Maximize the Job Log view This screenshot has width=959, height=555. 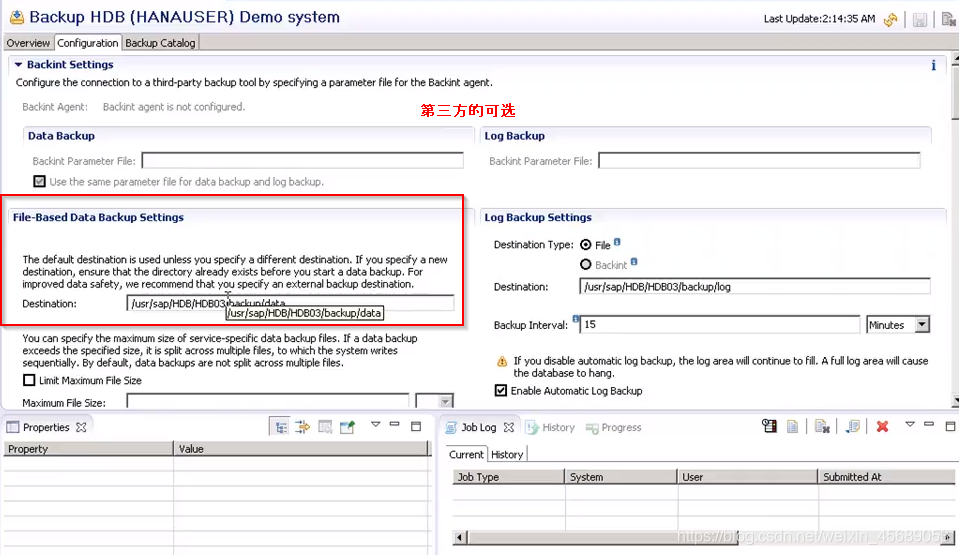[x=950, y=426]
